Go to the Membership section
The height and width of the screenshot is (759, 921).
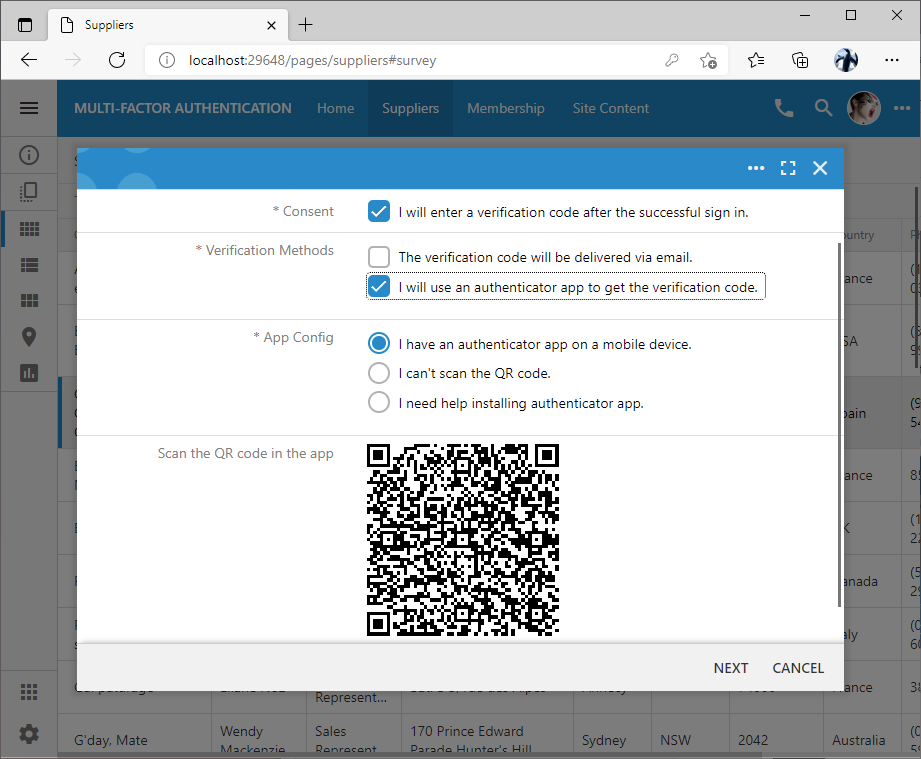(506, 108)
